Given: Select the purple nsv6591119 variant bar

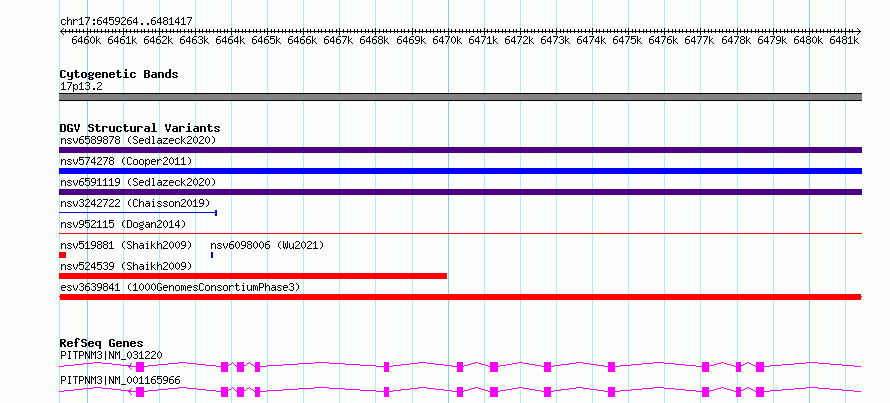Looking at the screenshot, I should pos(460,192).
